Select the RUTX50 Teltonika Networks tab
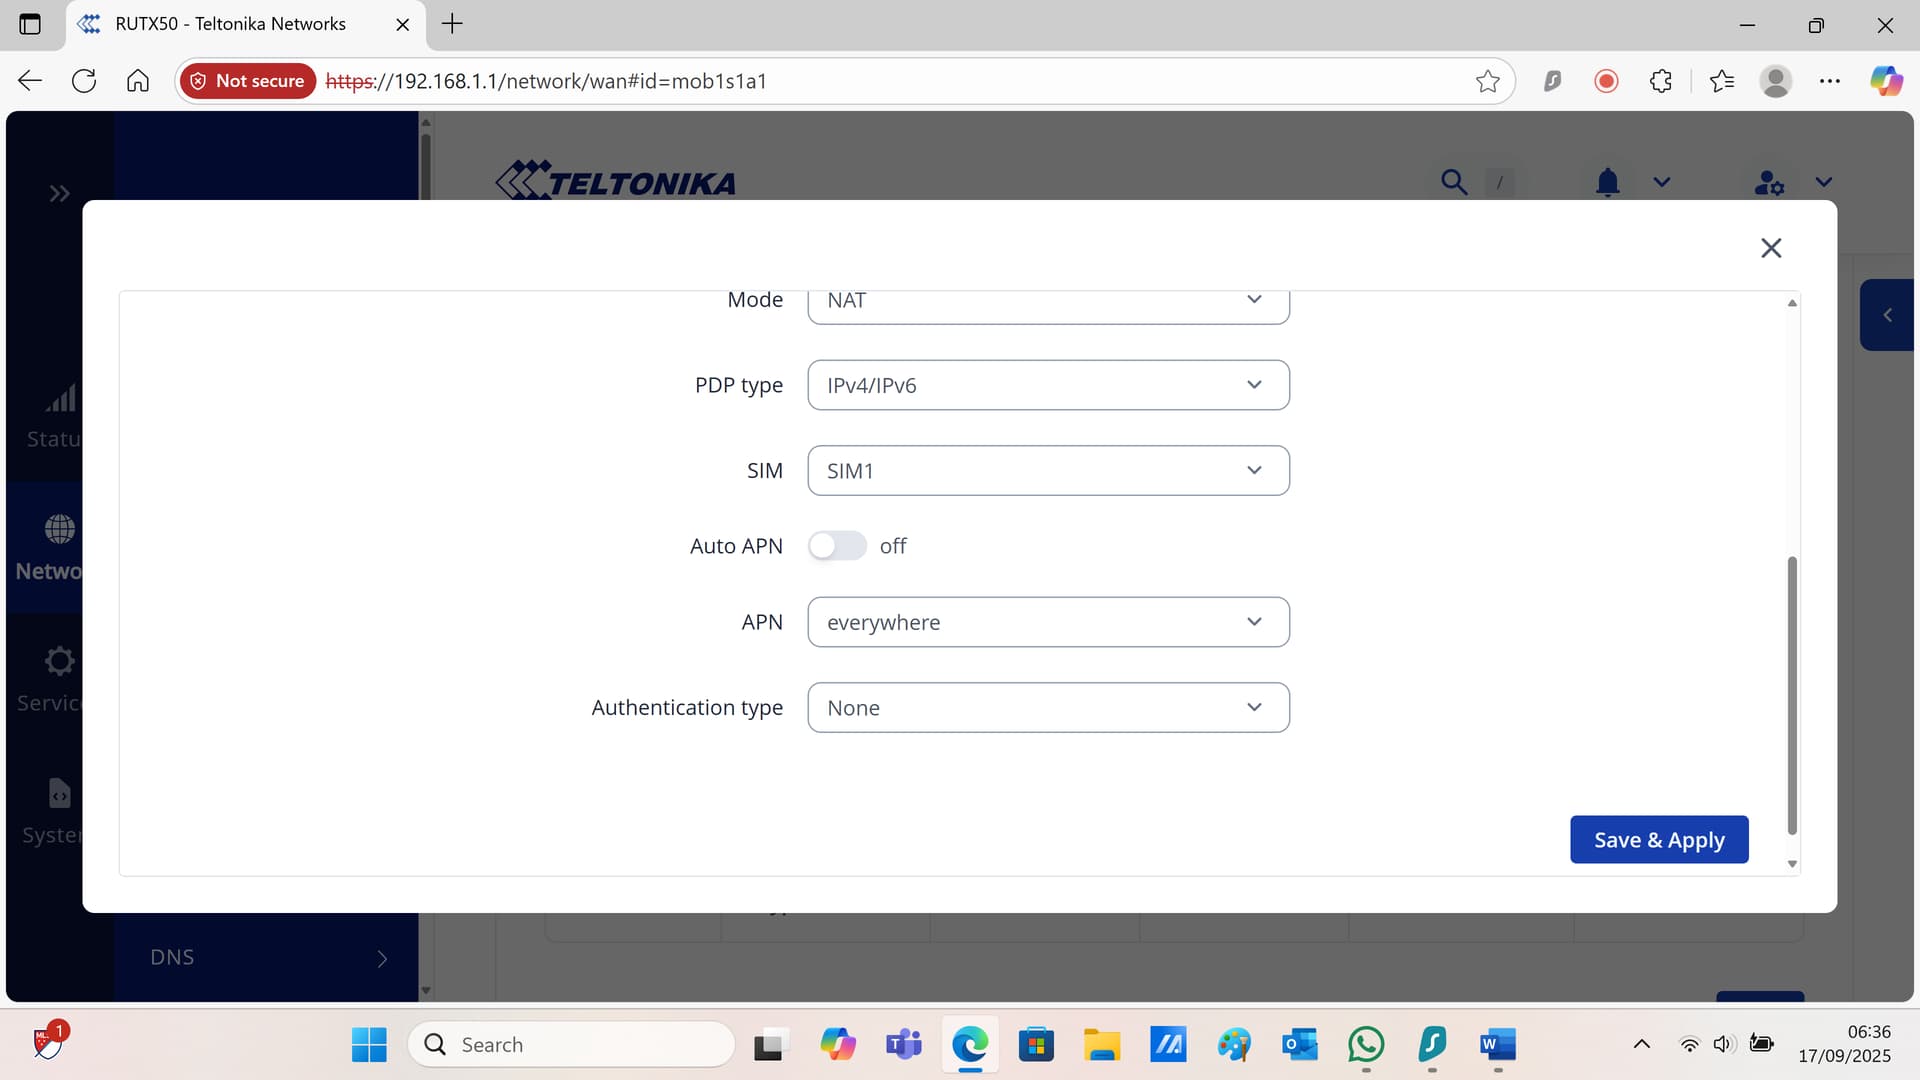The width and height of the screenshot is (1920, 1080). click(x=230, y=24)
